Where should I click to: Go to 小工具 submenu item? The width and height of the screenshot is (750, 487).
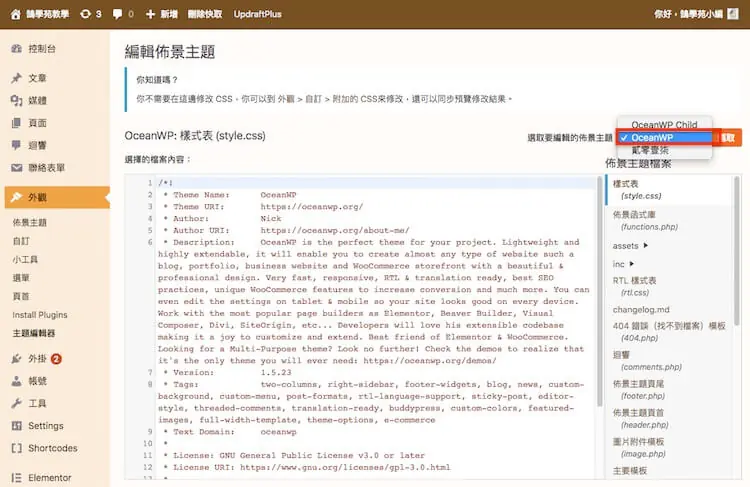click(x=25, y=259)
